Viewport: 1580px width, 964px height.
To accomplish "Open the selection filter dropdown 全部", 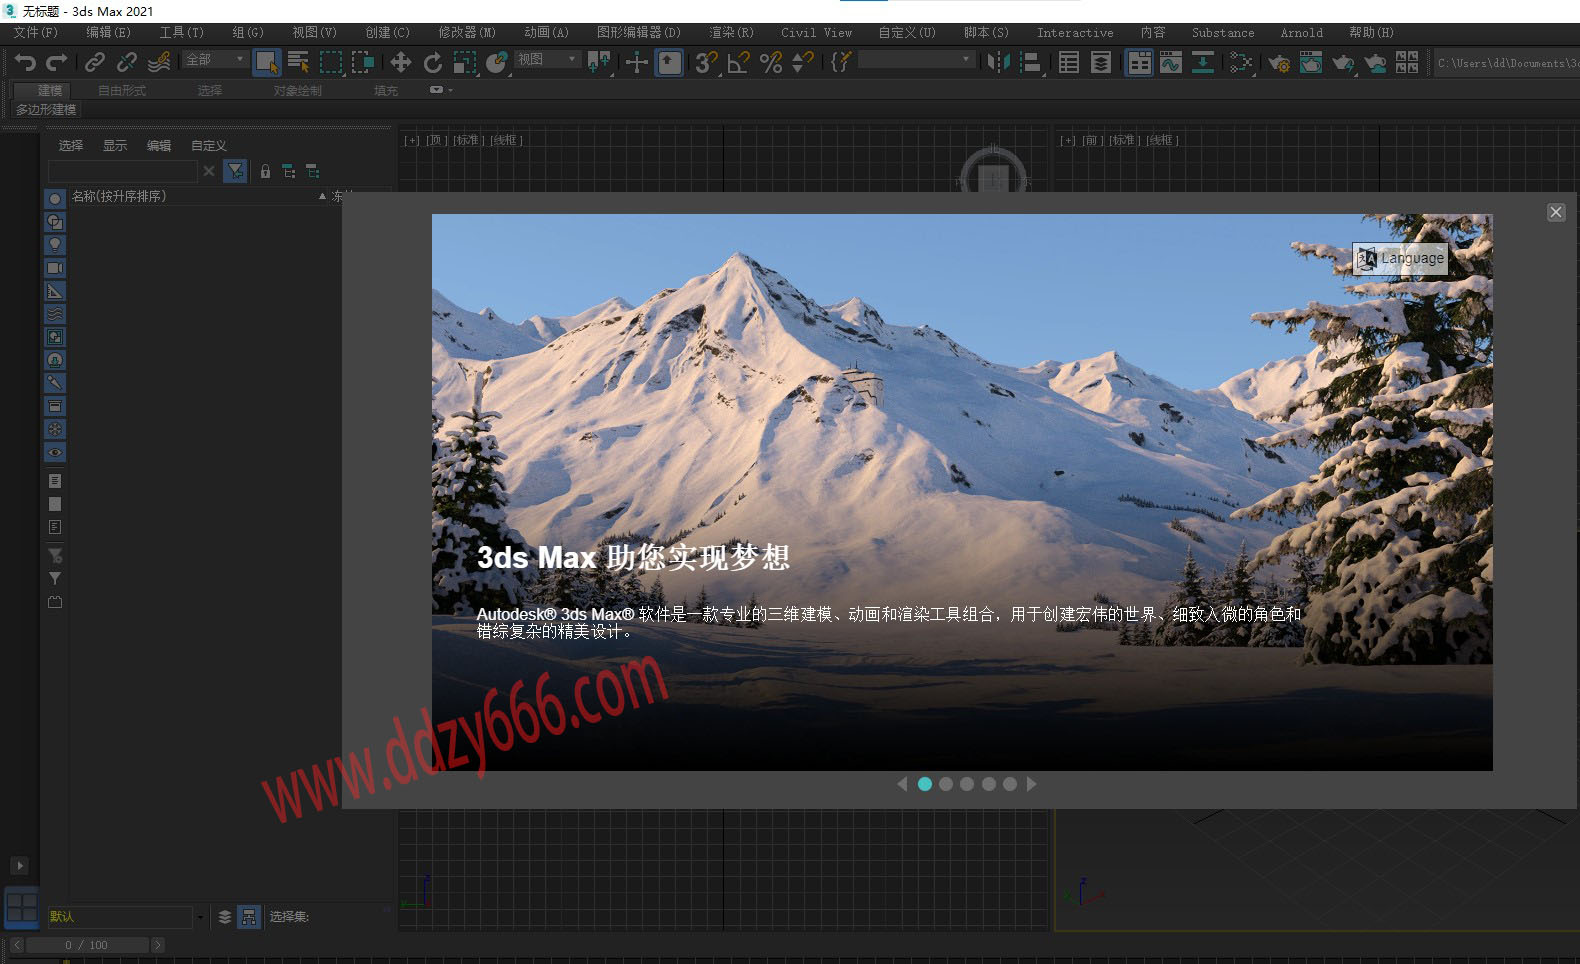I will point(215,60).
